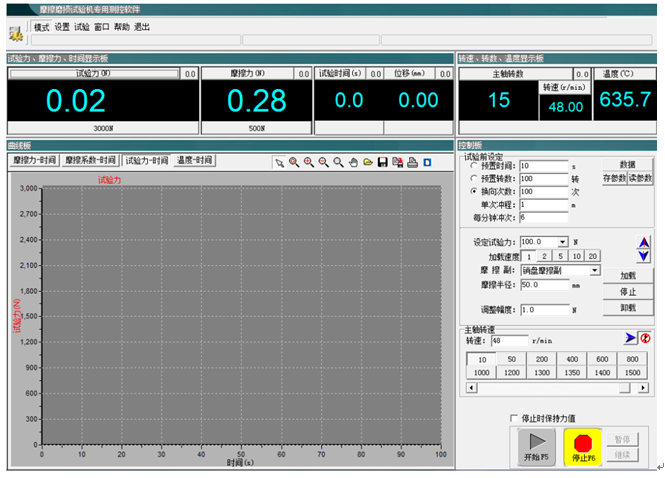Click the floppy disk save icon
The image size is (665, 478).
click(x=382, y=162)
